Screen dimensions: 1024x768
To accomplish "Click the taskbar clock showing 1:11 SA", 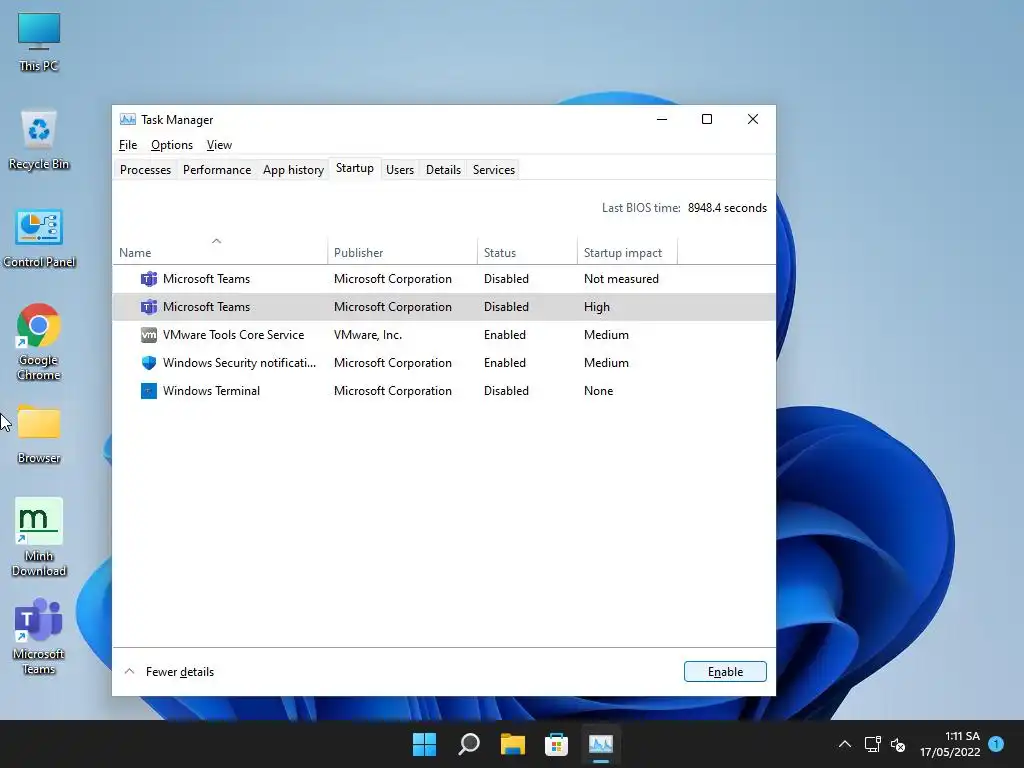I will [950, 744].
